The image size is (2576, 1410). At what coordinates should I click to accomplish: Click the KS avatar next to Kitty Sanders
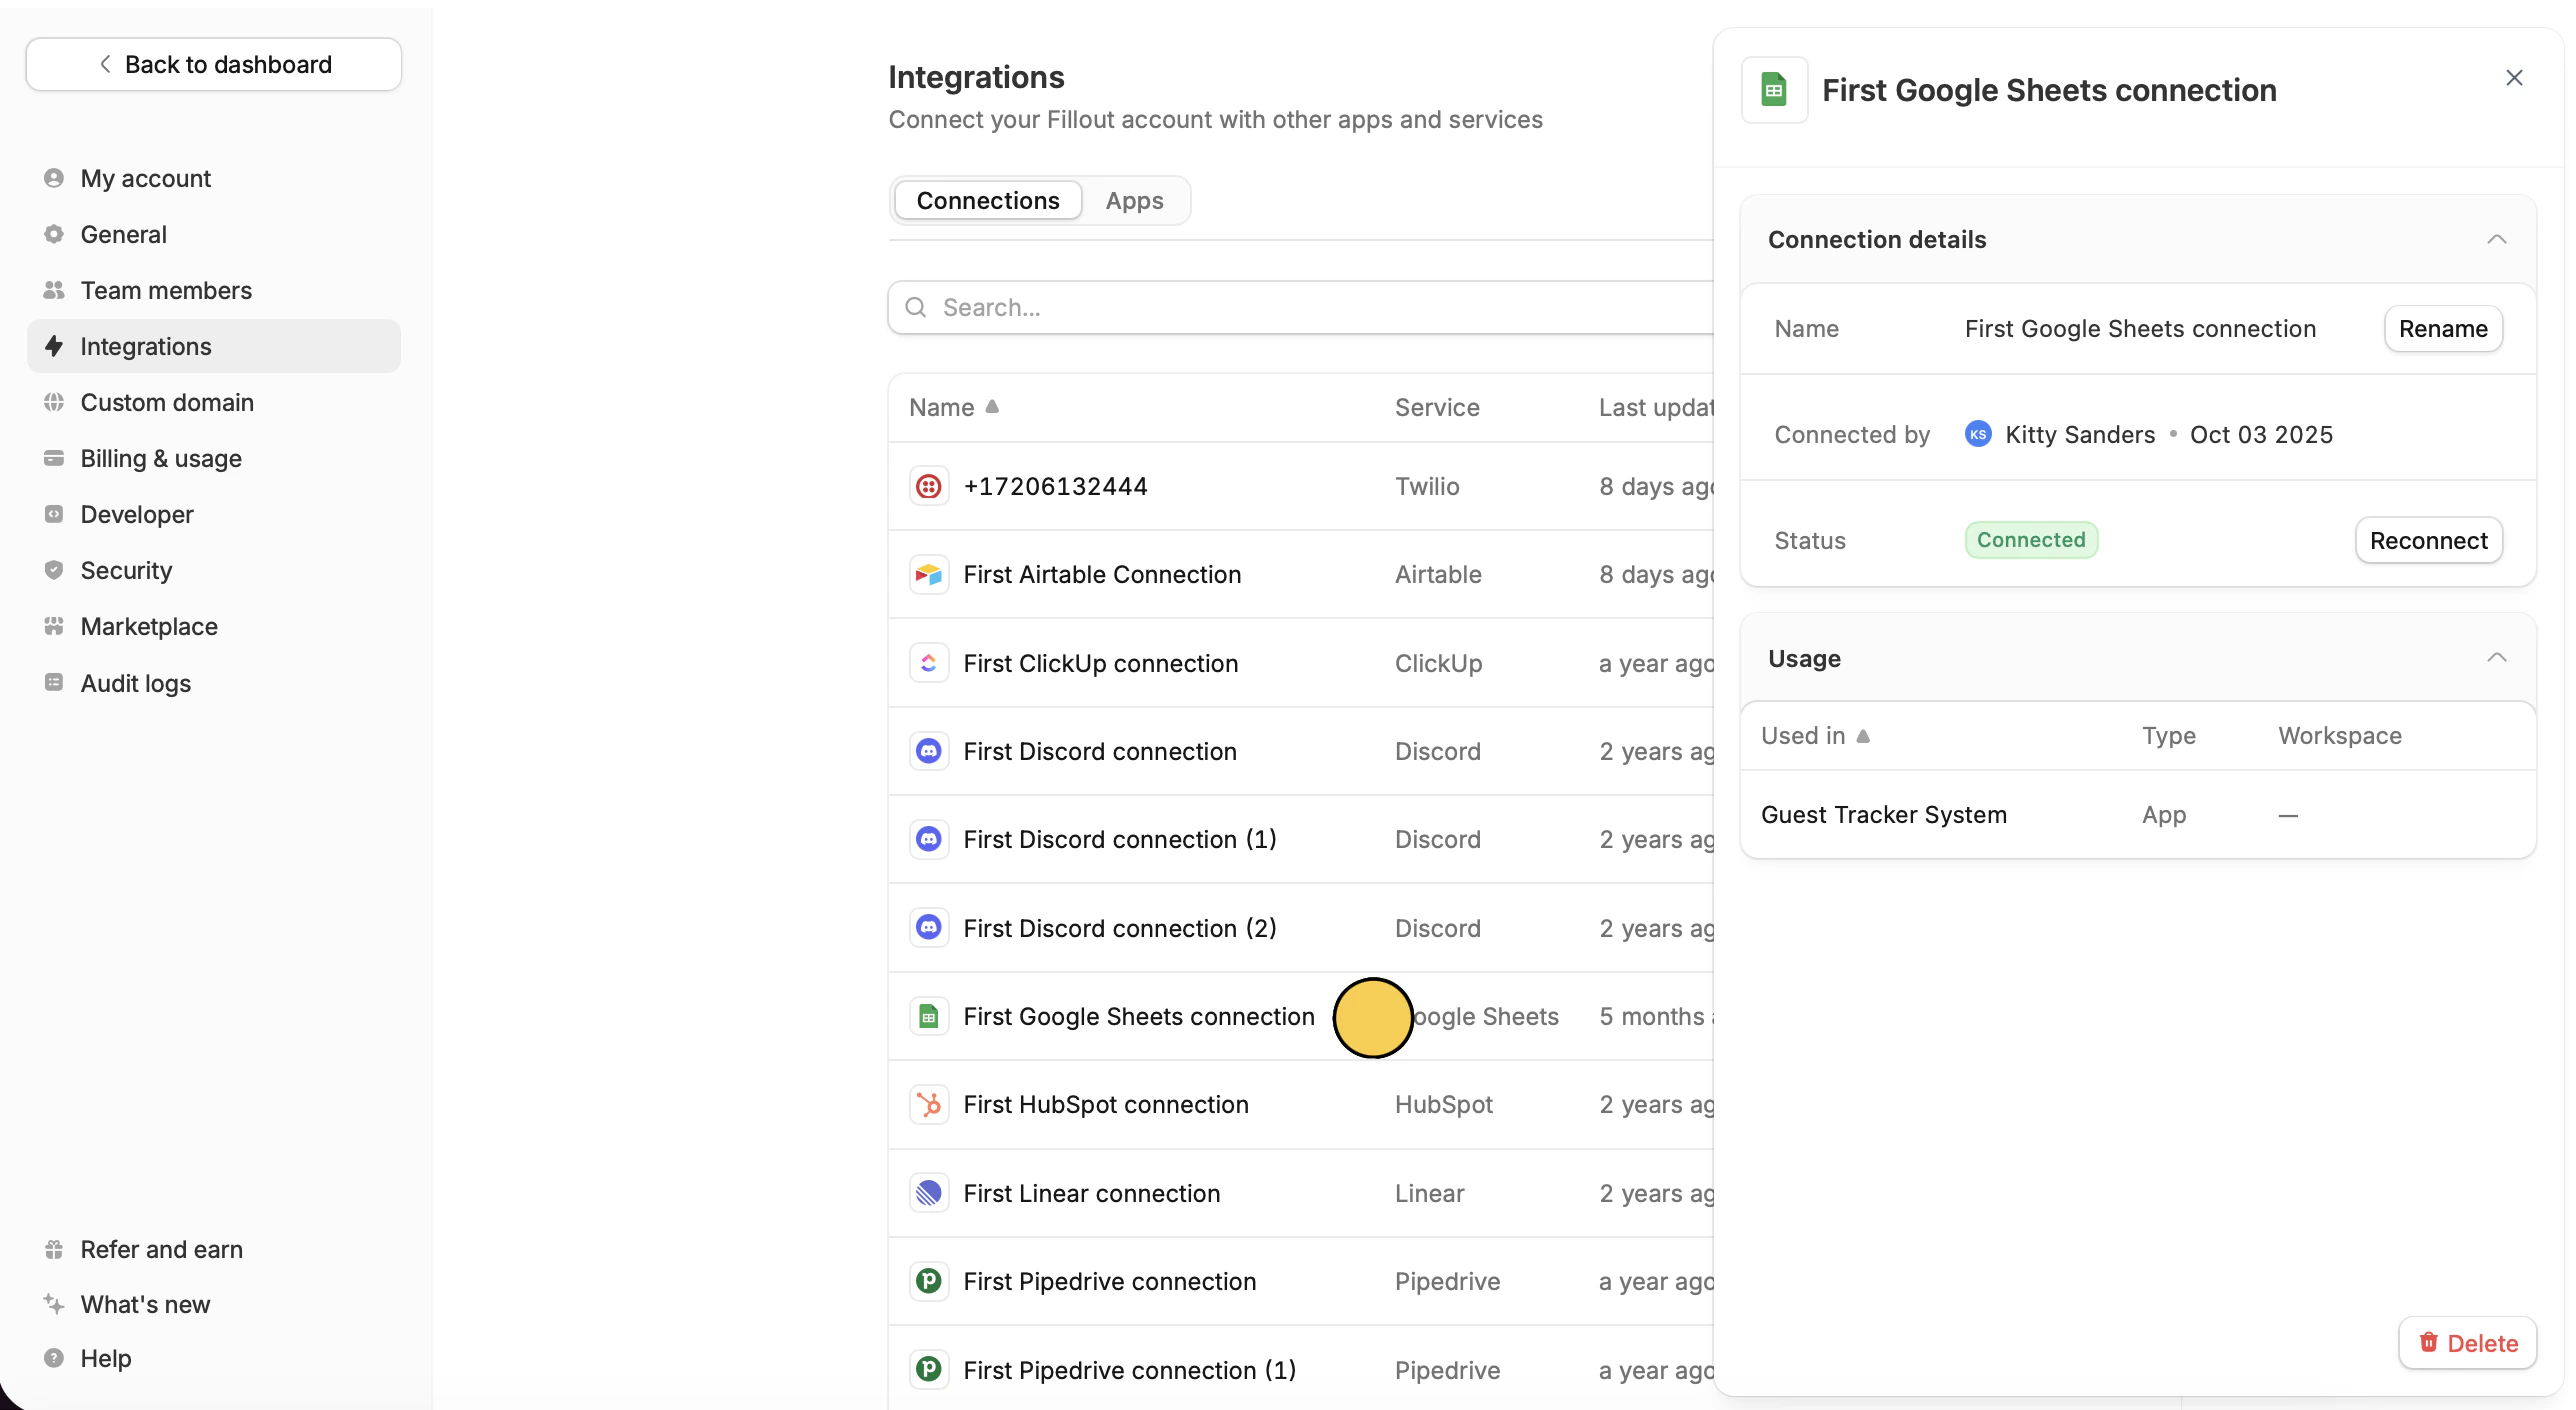tap(1977, 434)
